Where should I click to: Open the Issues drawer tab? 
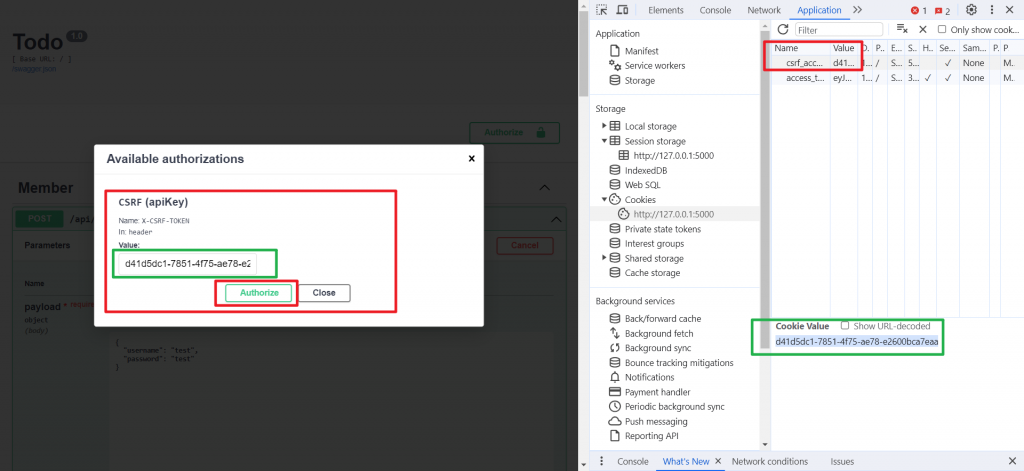(x=842, y=461)
